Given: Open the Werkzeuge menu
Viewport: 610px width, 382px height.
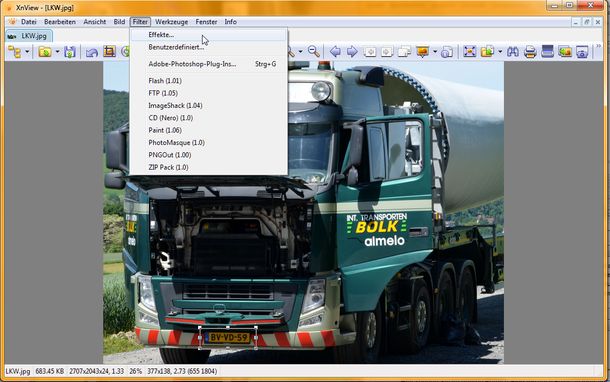Looking at the screenshot, I should point(171,22).
